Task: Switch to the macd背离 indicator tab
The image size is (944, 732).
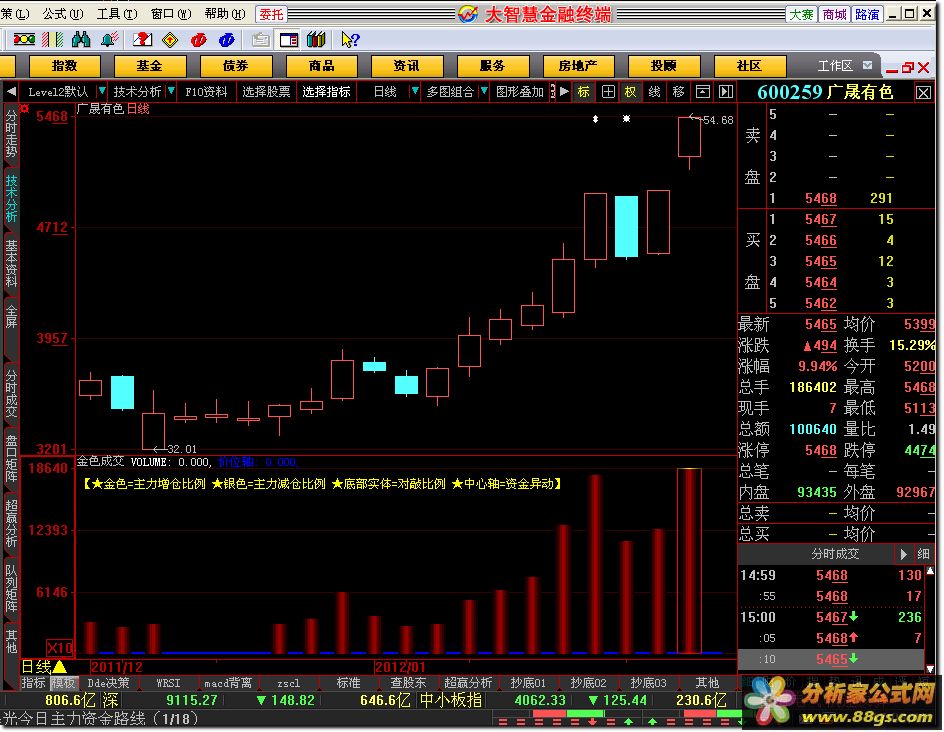Action: (228, 683)
